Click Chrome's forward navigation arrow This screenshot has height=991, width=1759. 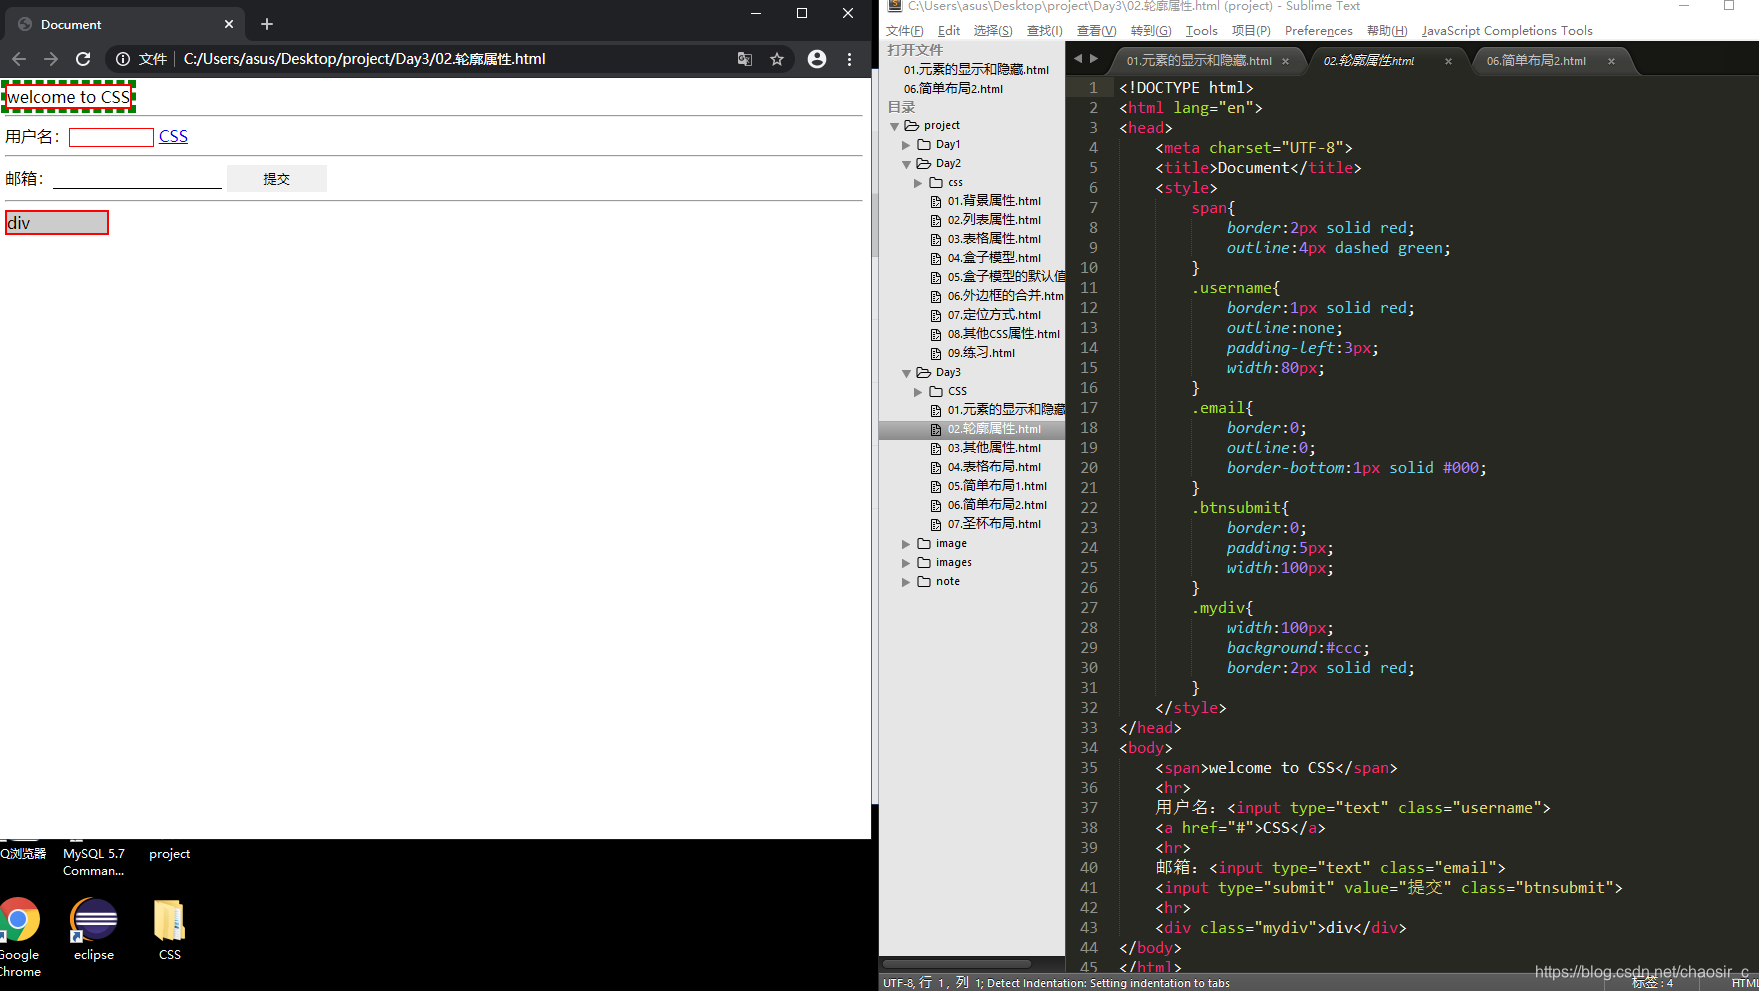51,59
